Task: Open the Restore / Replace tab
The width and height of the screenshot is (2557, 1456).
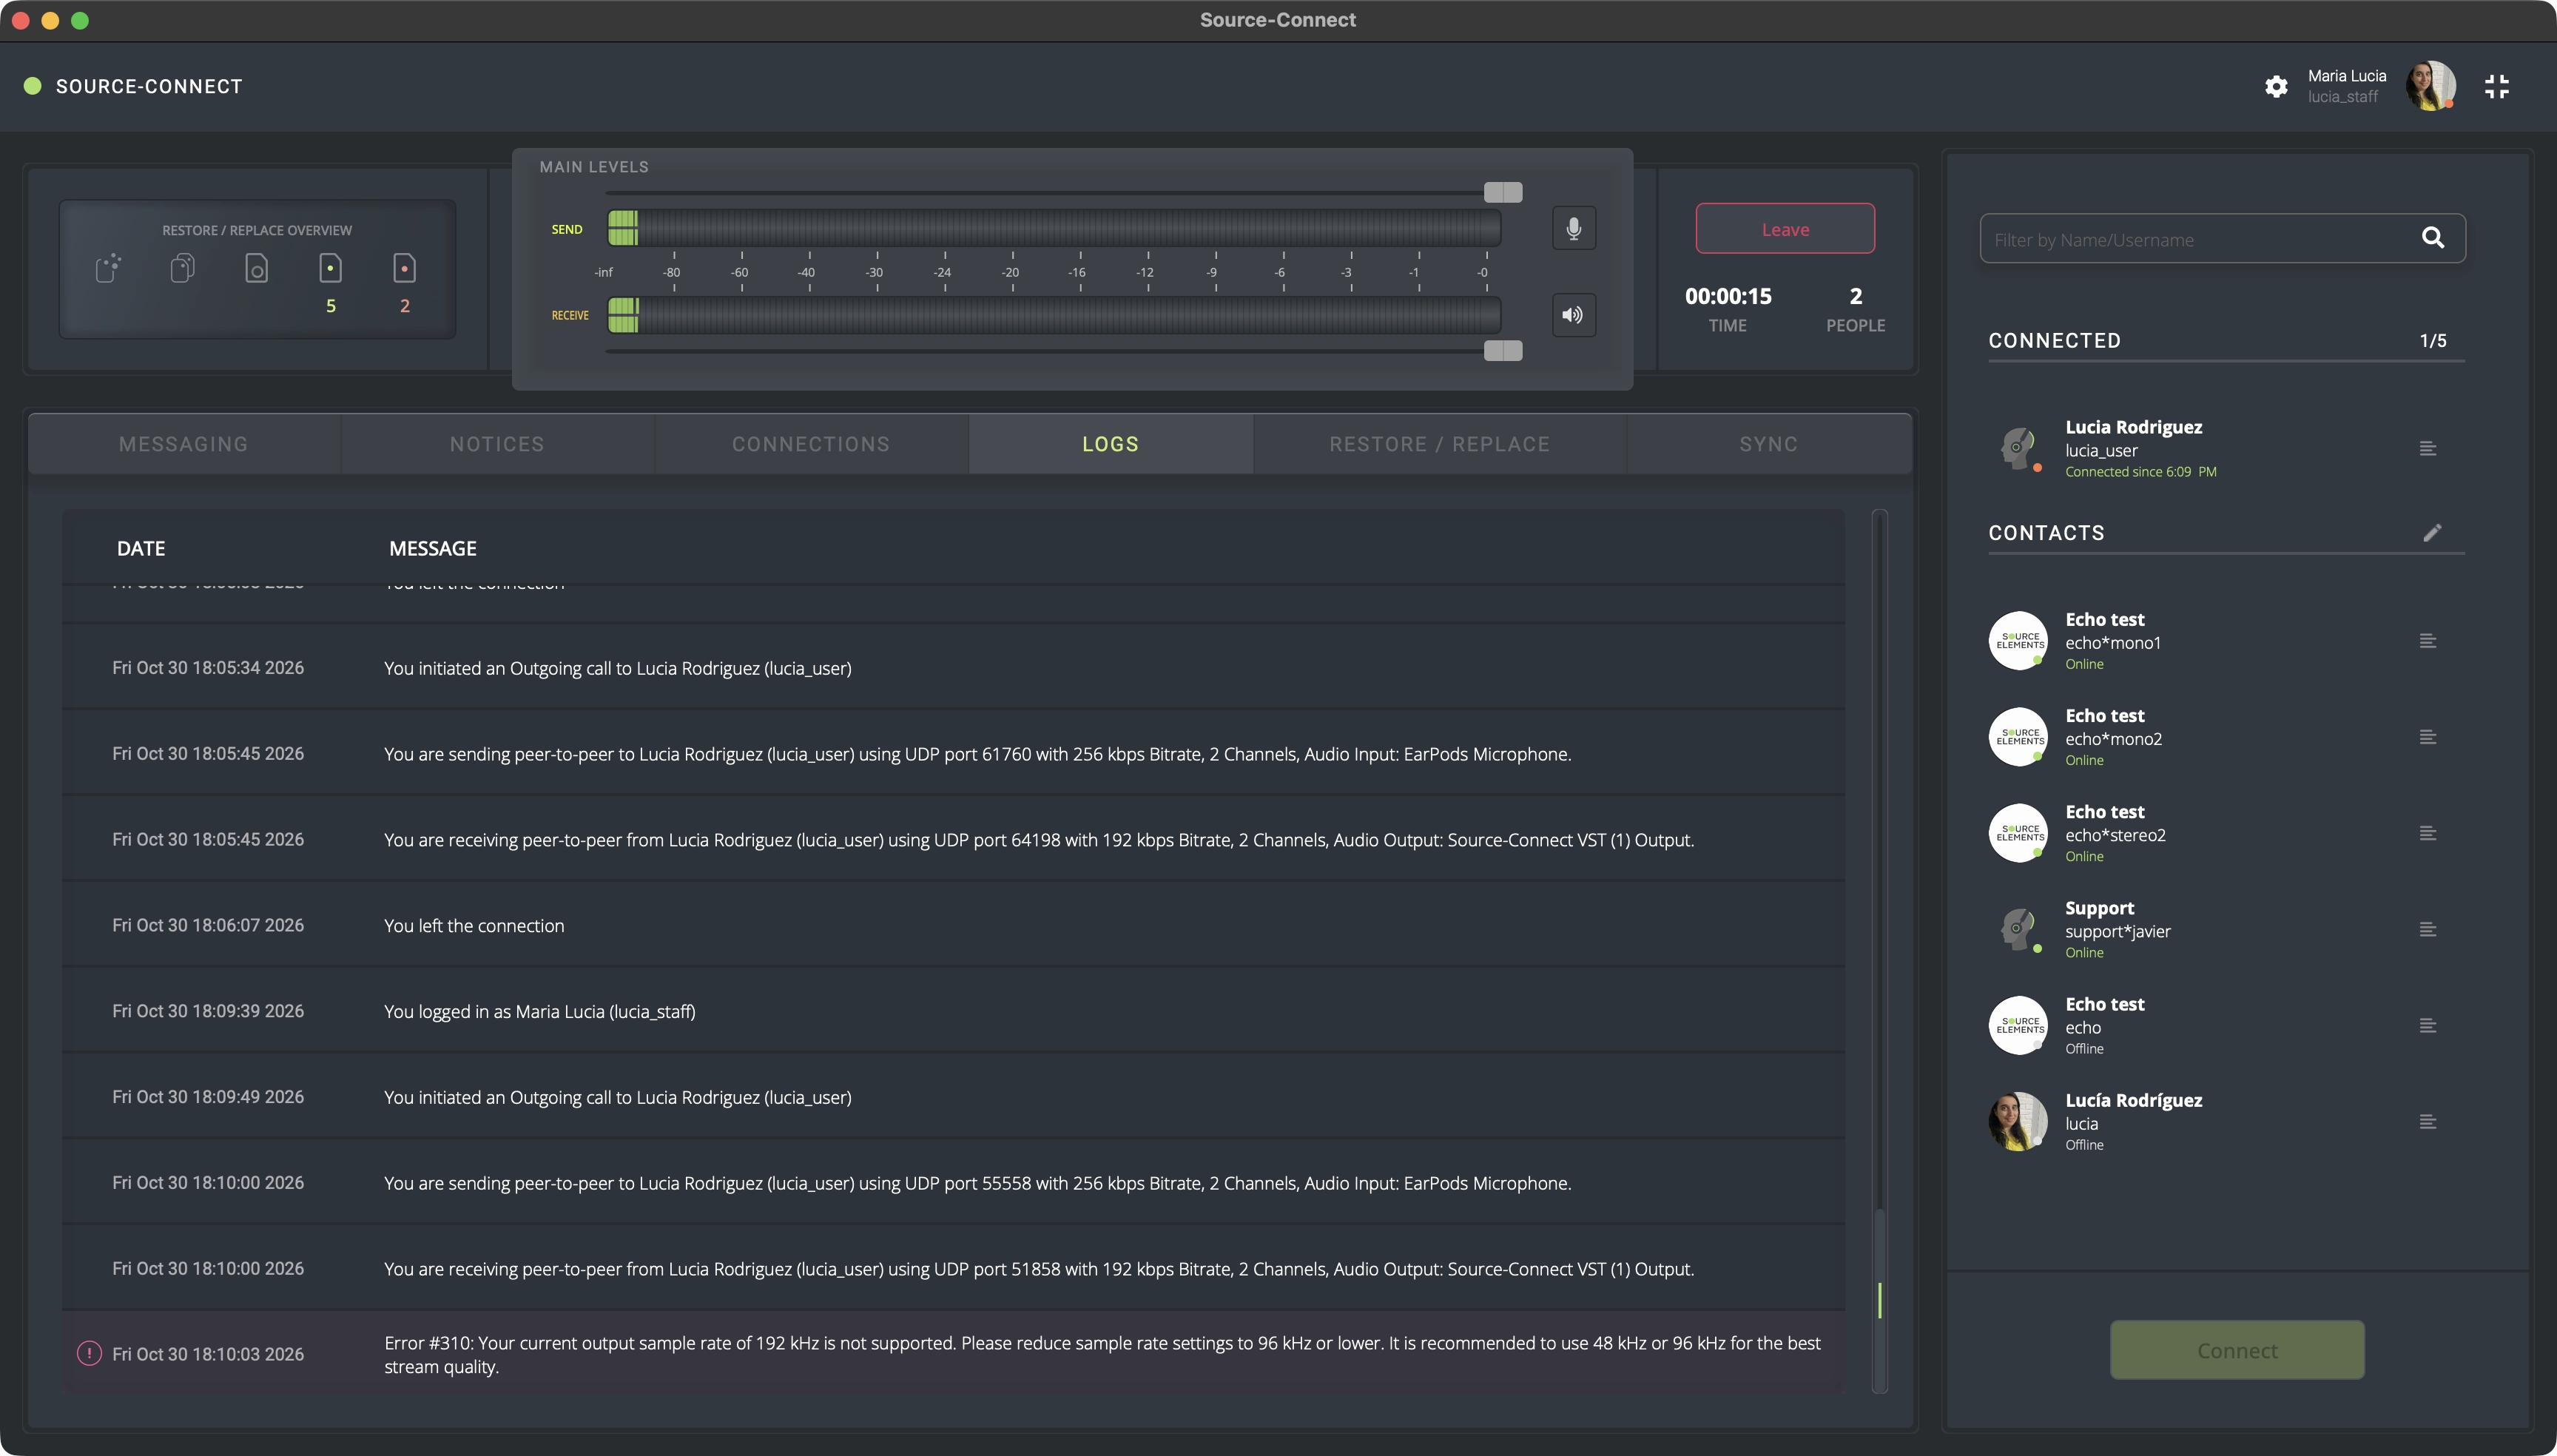Action: coord(1439,444)
